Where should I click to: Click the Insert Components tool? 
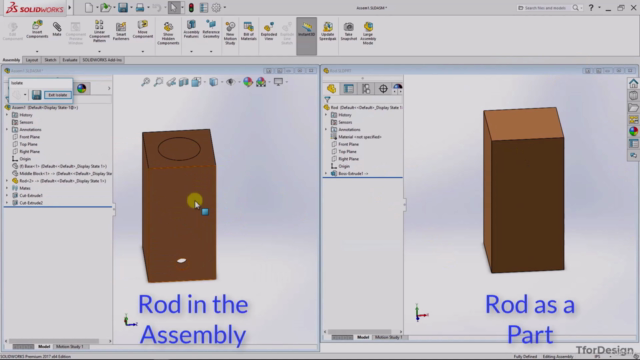pyautogui.click(x=37, y=29)
